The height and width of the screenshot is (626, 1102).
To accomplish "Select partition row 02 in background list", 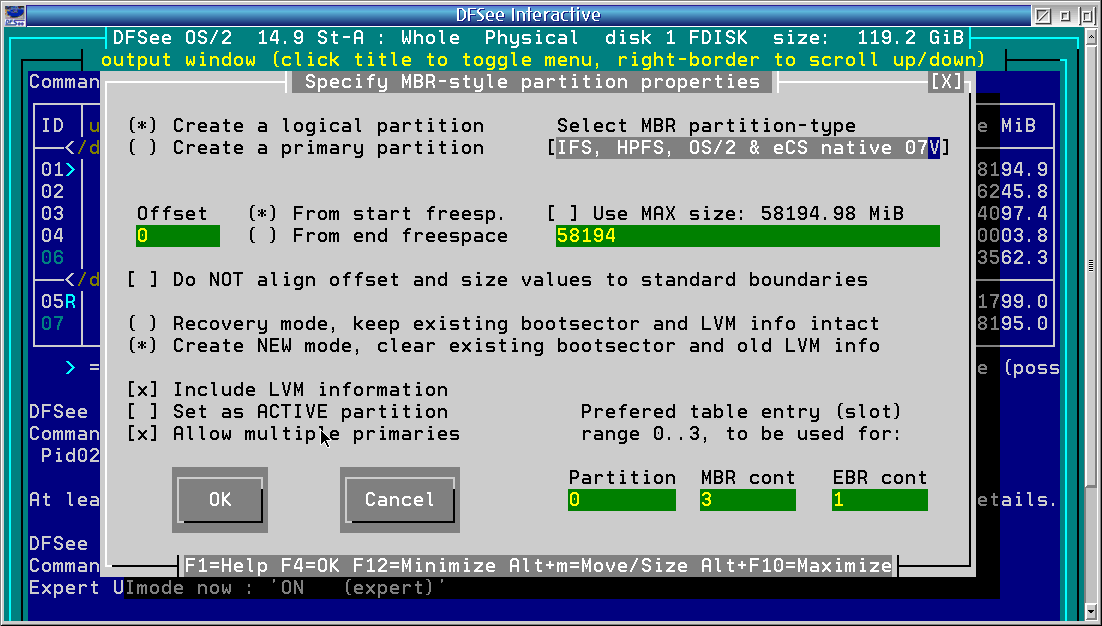I will click(53, 191).
